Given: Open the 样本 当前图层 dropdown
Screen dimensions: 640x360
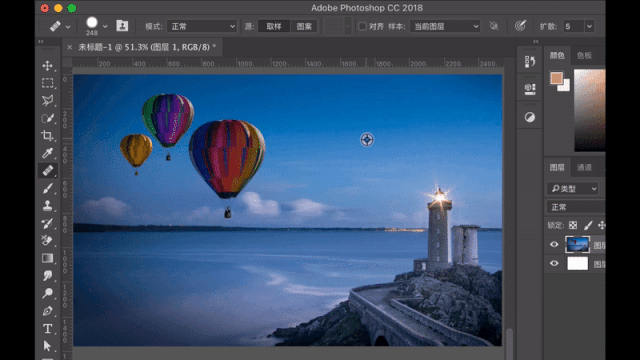Looking at the screenshot, I should point(445,27).
